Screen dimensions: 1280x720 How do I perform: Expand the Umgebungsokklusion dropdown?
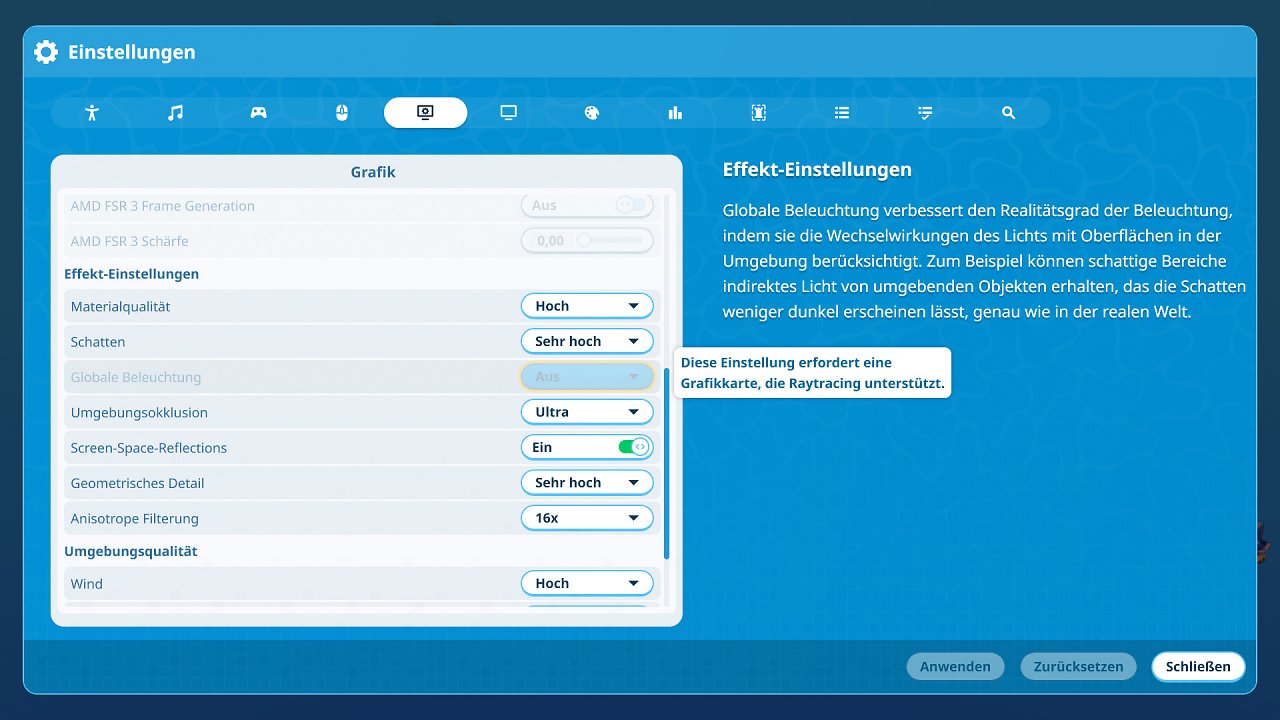[x=587, y=412]
